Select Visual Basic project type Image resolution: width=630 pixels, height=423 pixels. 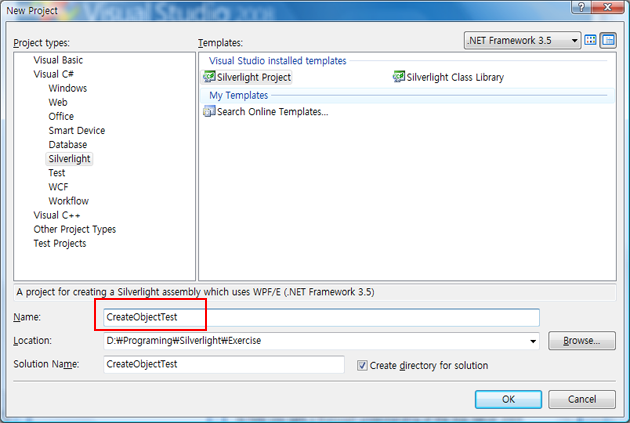pos(58,60)
